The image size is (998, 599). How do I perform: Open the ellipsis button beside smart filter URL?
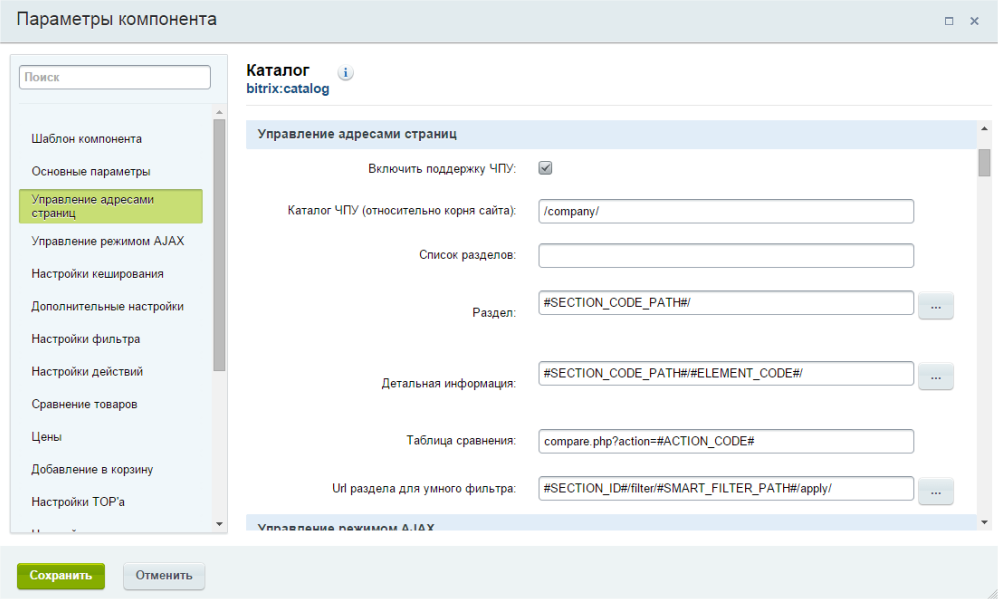[935, 491]
